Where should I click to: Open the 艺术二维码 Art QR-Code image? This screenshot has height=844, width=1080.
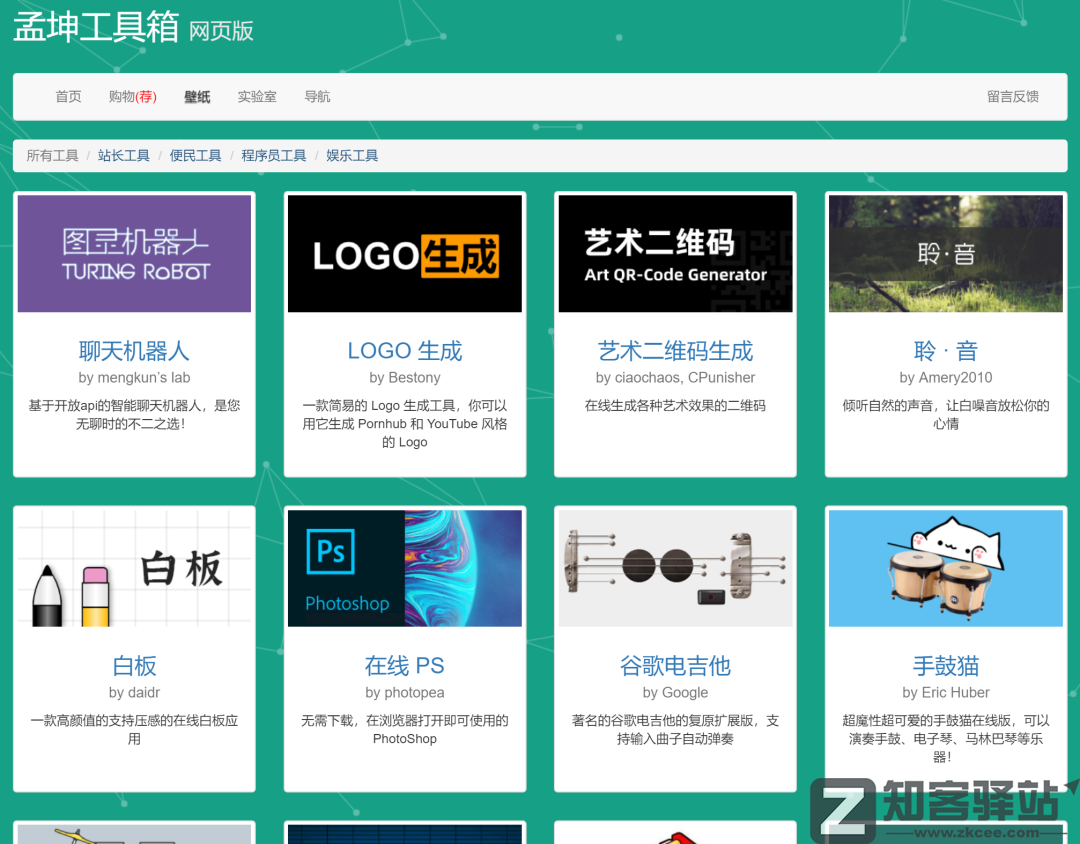(675, 253)
